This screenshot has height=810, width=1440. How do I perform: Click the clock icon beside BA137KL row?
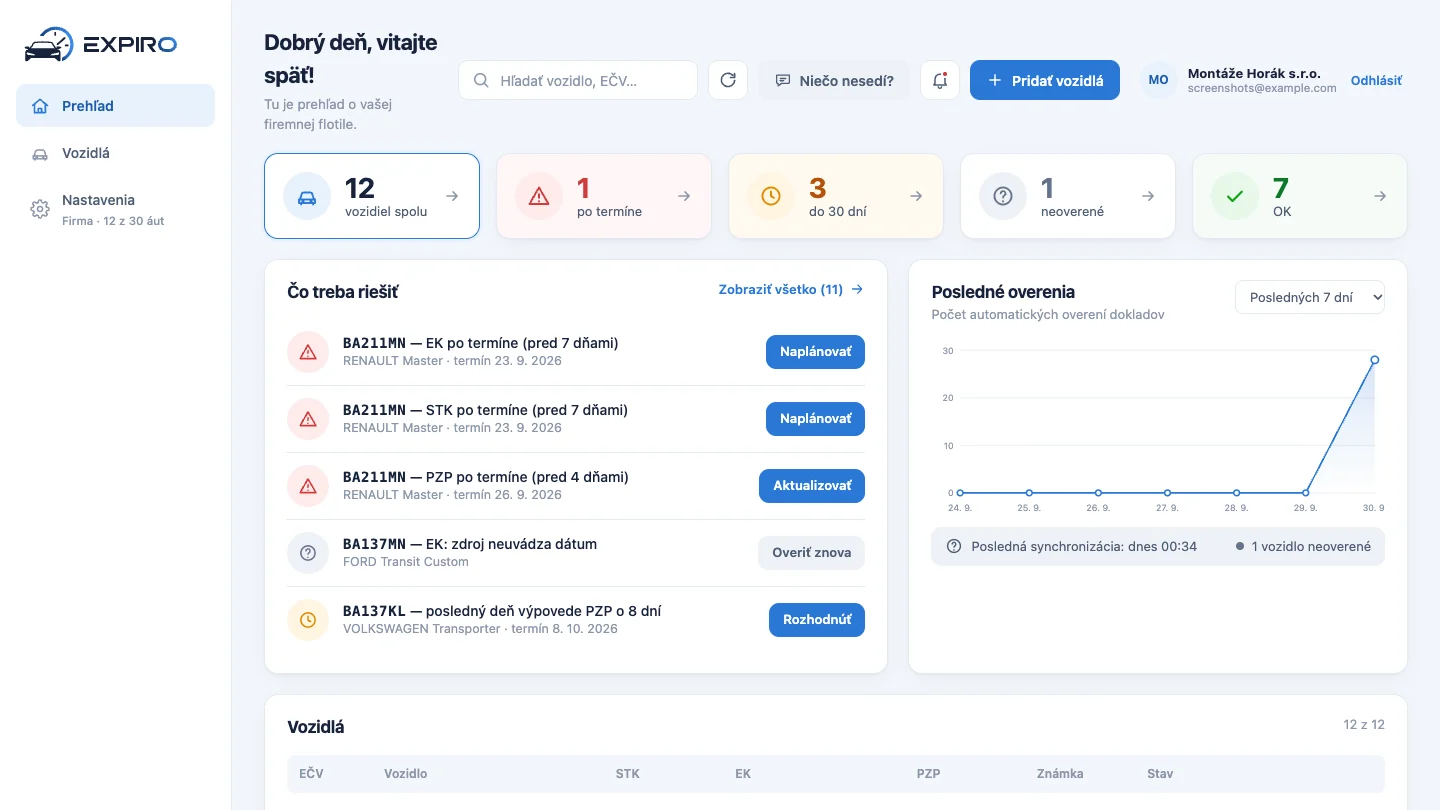(308, 620)
